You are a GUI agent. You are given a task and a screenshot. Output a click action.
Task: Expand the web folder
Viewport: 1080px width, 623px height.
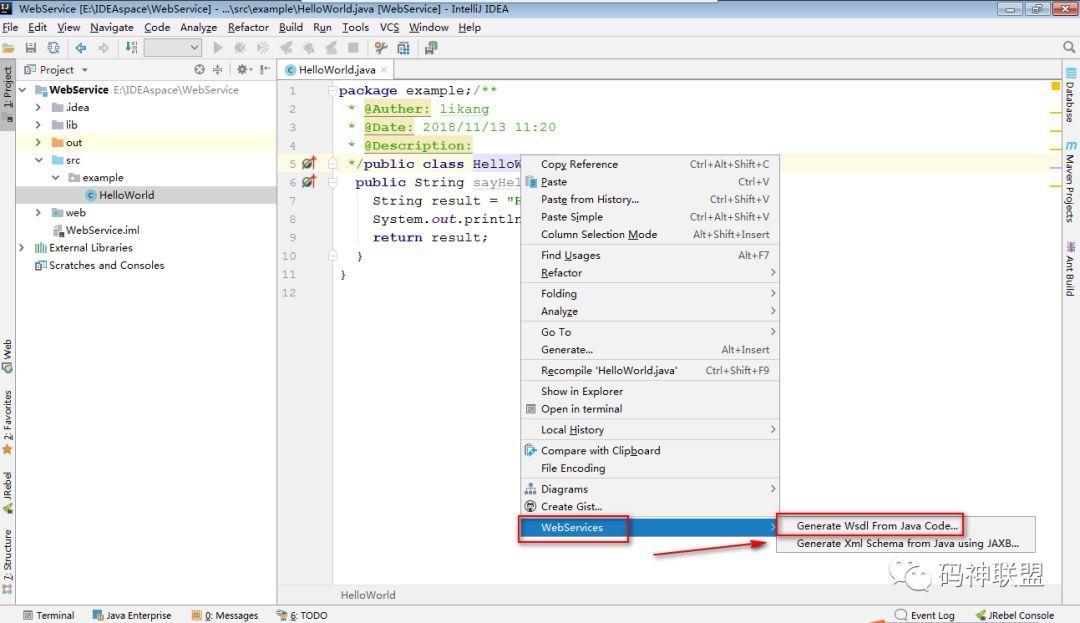click(x=39, y=212)
